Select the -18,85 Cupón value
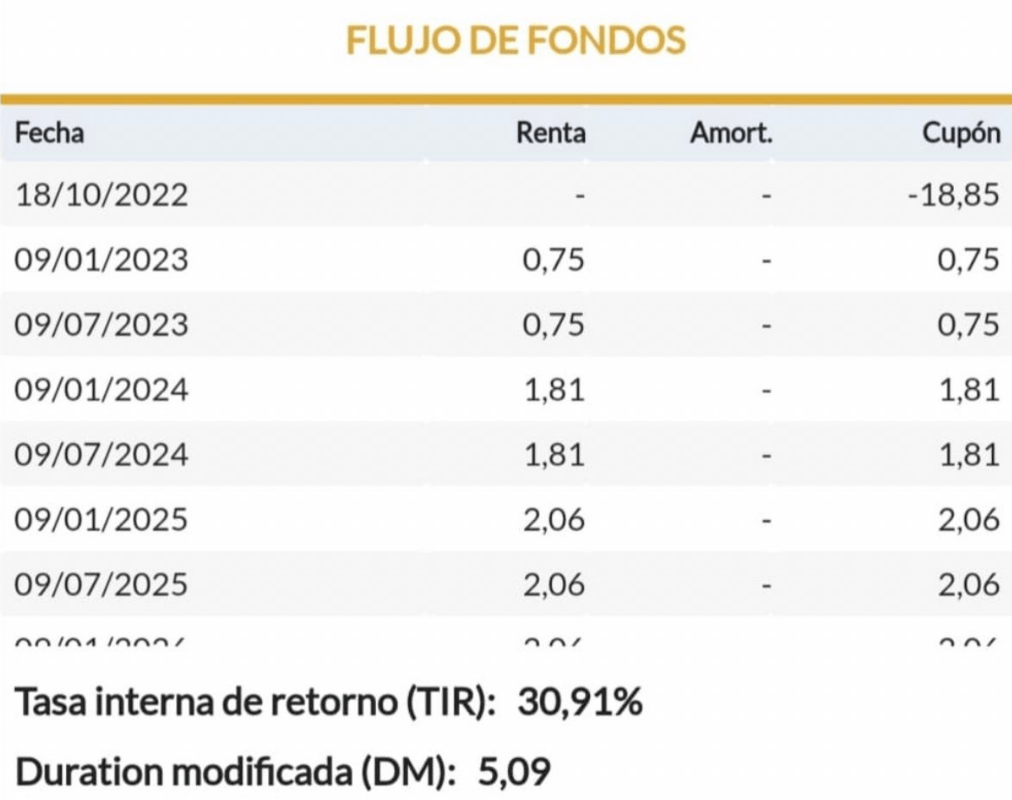 pos(953,195)
